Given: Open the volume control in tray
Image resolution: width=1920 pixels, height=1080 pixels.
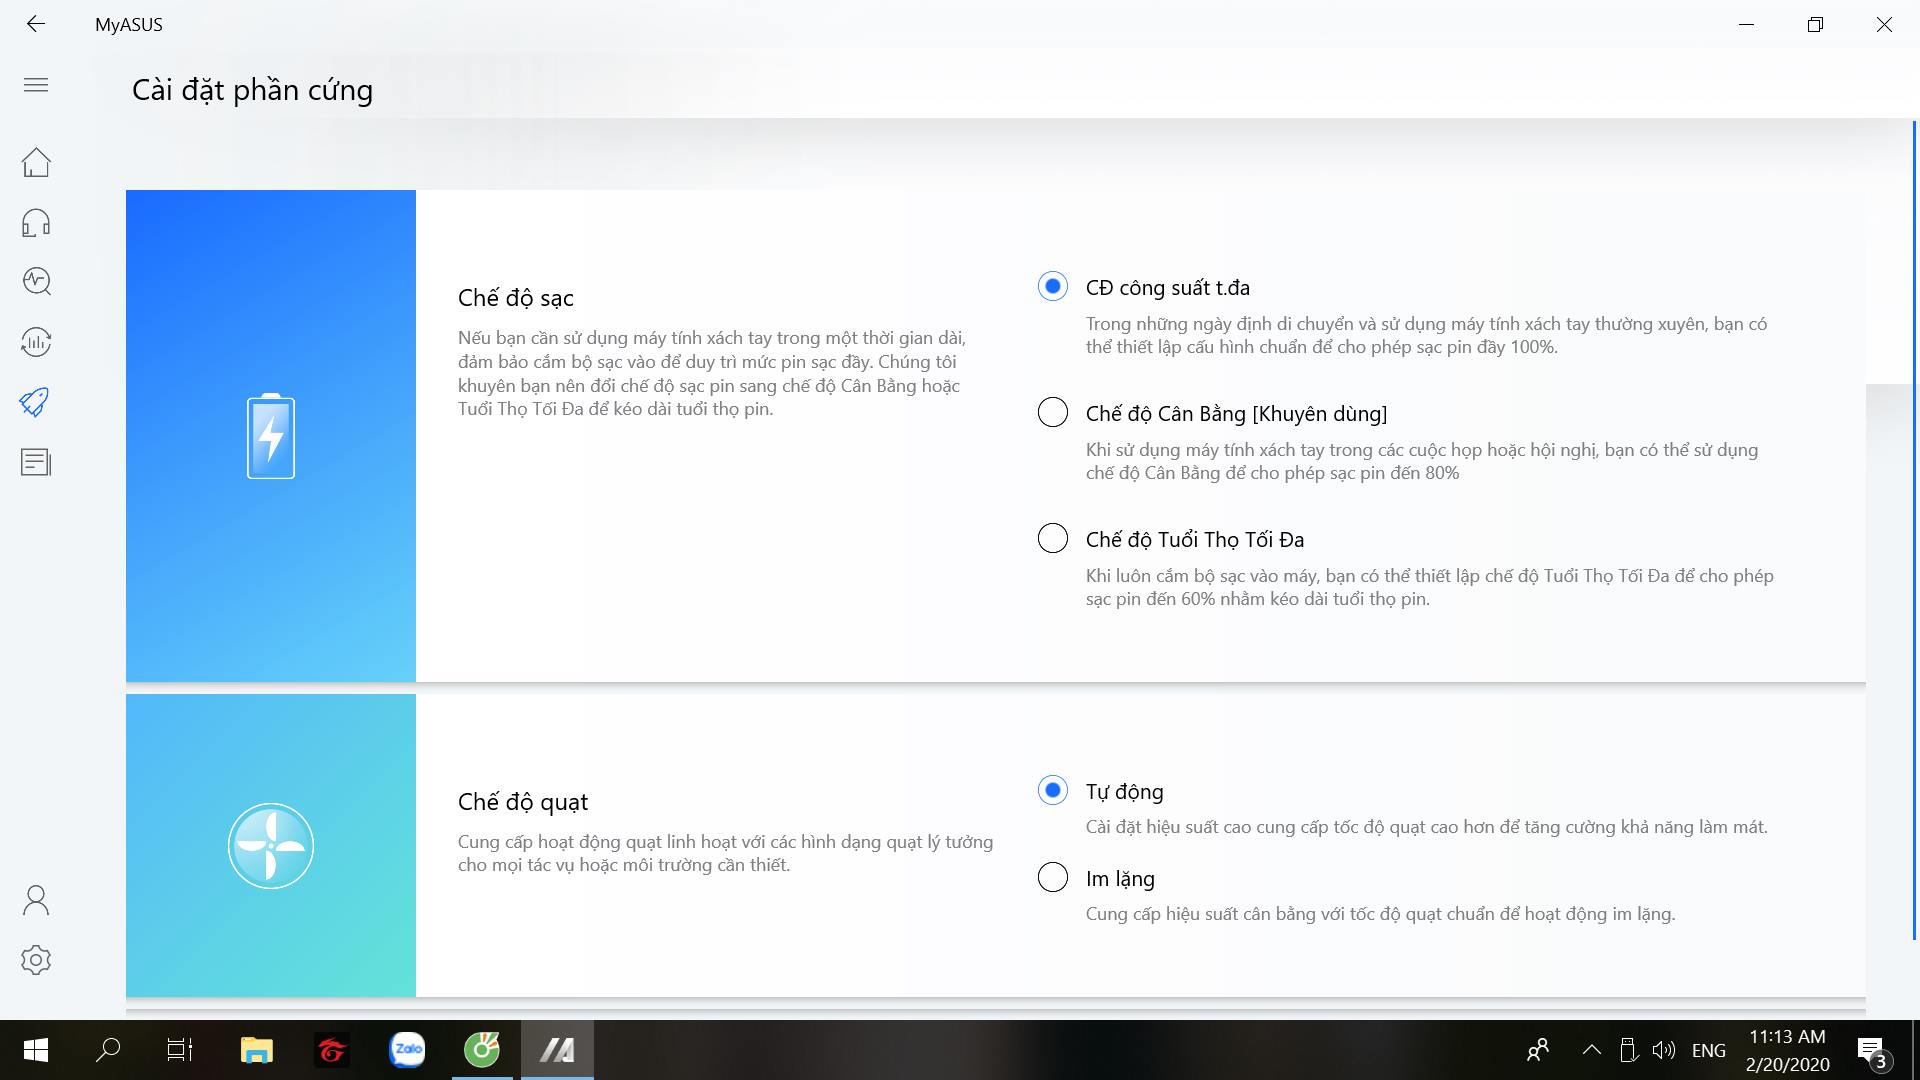Looking at the screenshot, I should [1664, 1050].
